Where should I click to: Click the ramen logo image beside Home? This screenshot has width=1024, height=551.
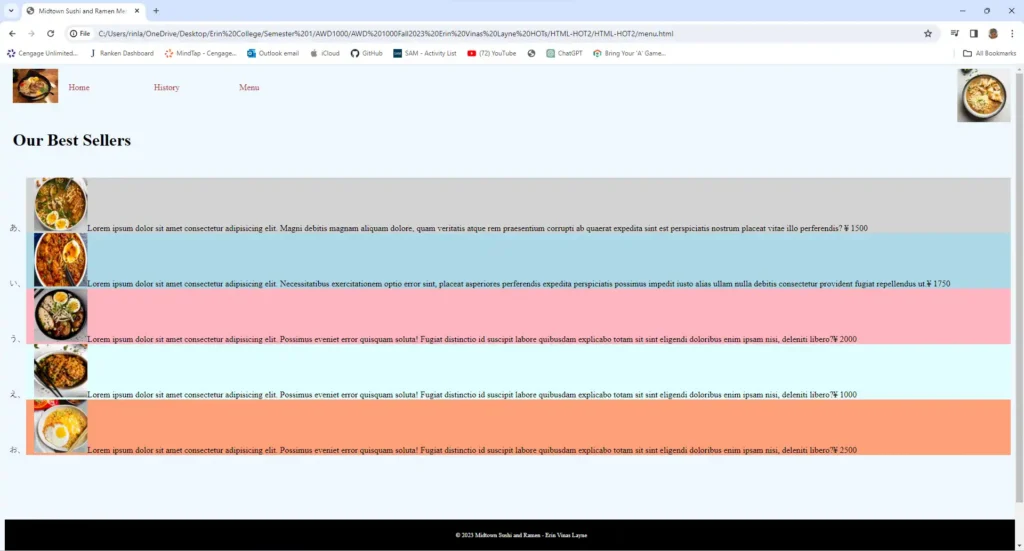[35, 86]
